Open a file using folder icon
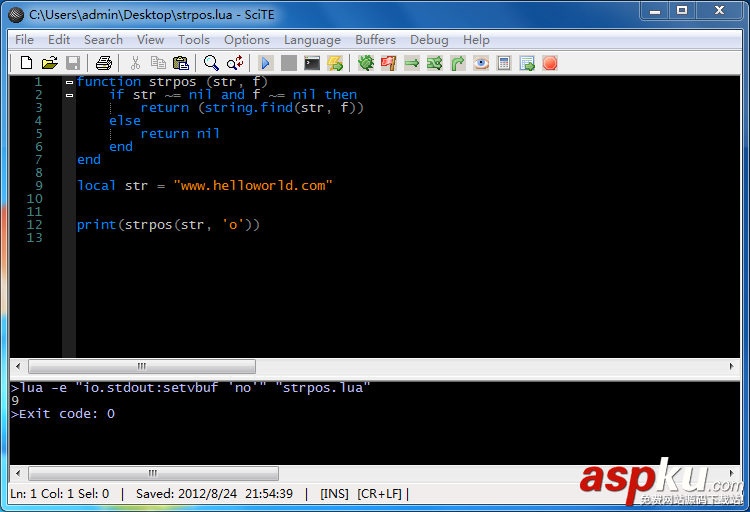Viewport: 750px width, 512px height. [50, 63]
